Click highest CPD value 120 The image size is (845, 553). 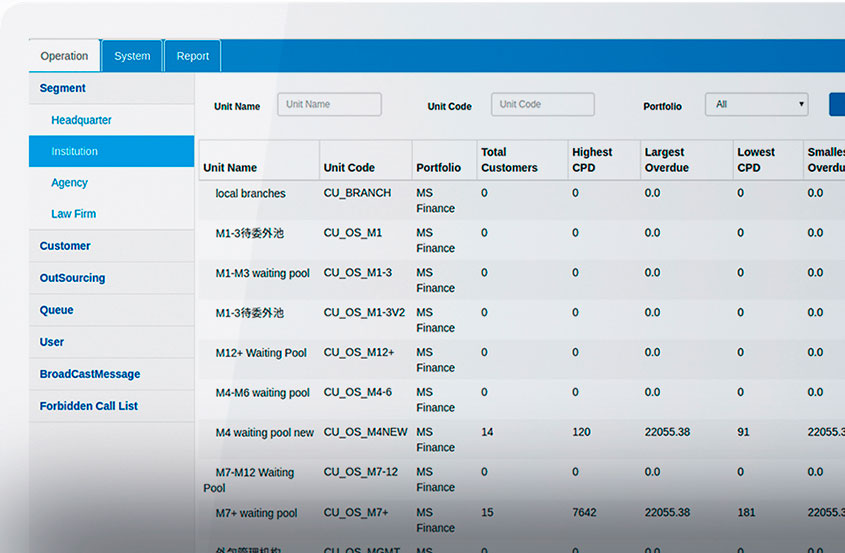[581, 432]
